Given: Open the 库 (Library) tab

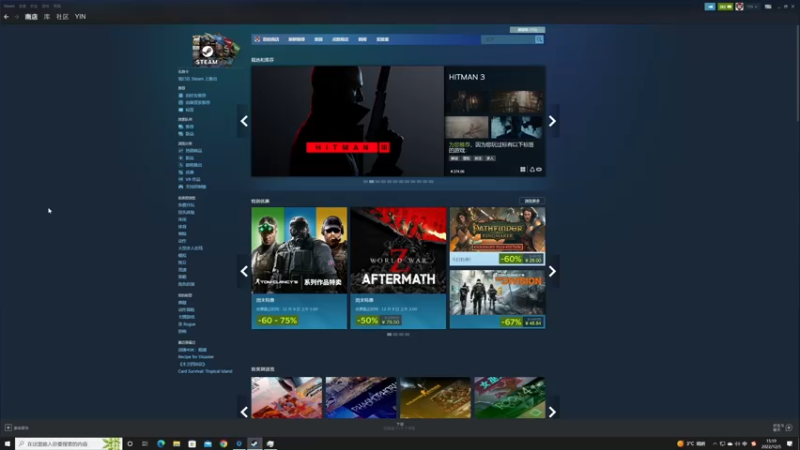Looking at the screenshot, I should point(47,17).
